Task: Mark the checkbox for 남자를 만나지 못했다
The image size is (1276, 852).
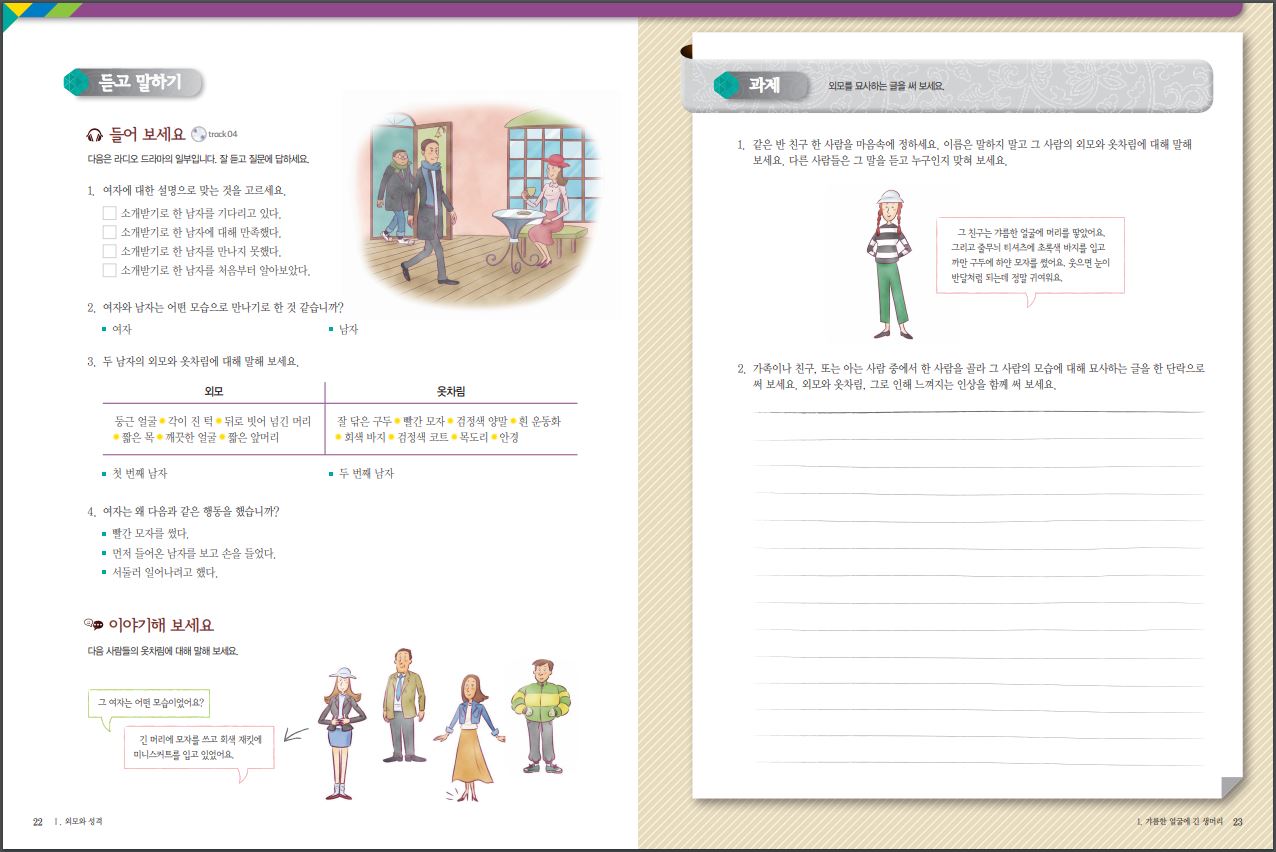Action: pyautogui.click(x=110, y=251)
